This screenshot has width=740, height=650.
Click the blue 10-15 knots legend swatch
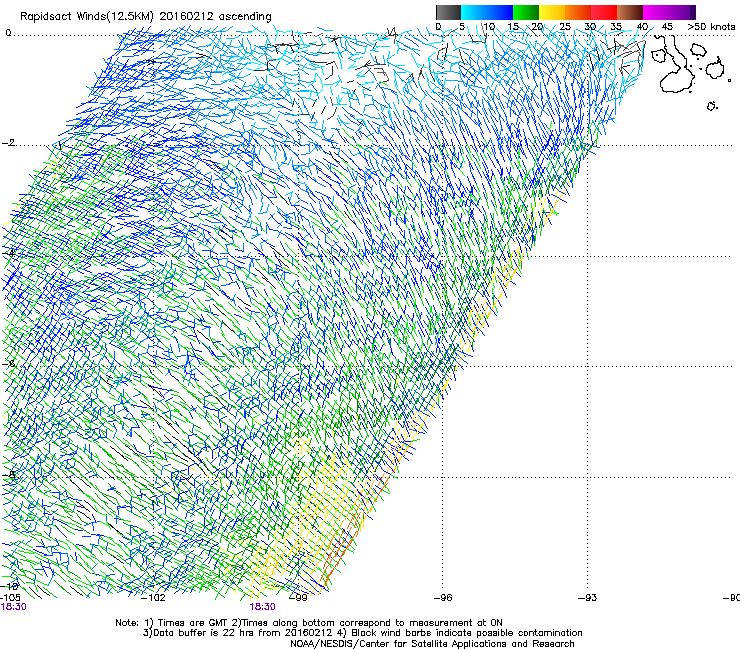(500, 12)
